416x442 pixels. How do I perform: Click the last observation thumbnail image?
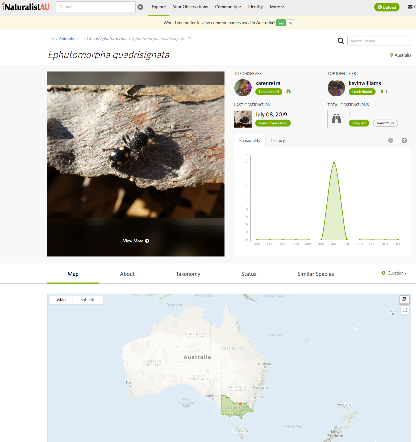(243, 119)
